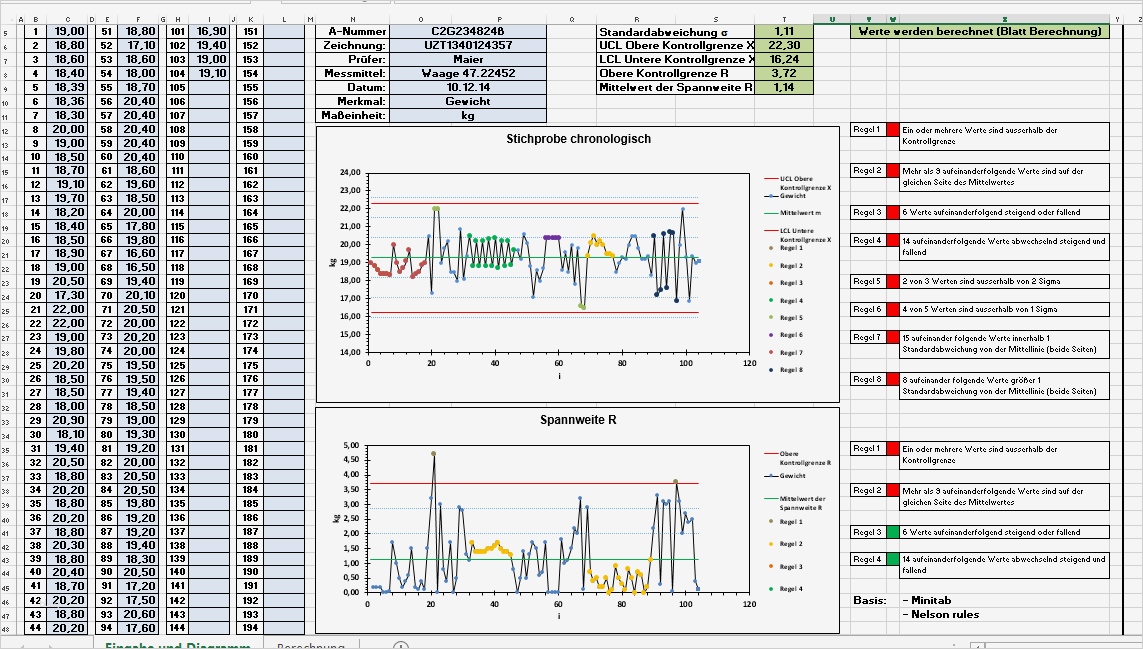Open the filter arrow on column U header

point(832,17)
